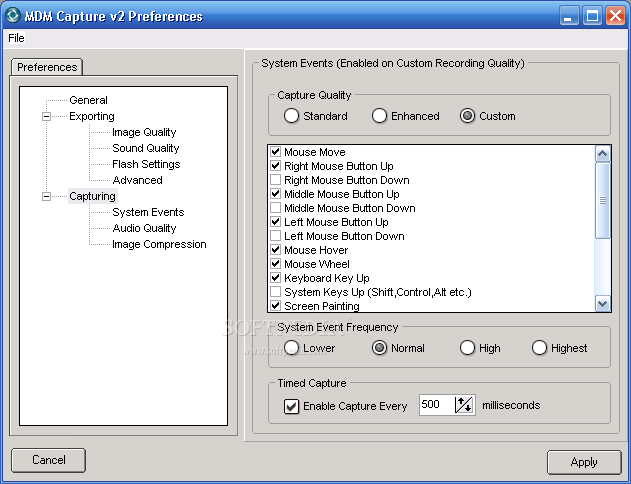
Task: Uncheck Middle Mouse Button Up
Action: [275, 194]
